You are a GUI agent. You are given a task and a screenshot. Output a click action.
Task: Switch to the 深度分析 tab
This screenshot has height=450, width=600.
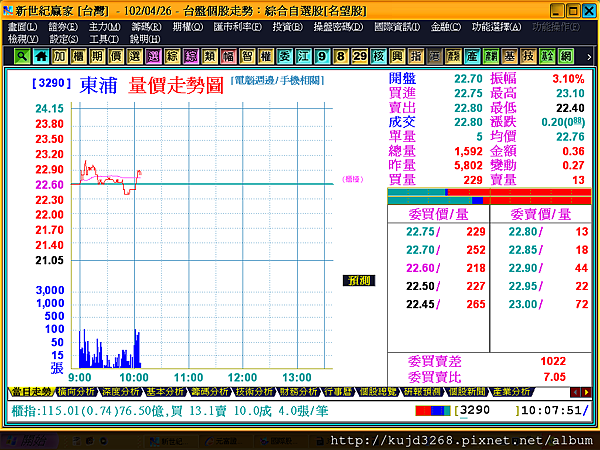121,392
